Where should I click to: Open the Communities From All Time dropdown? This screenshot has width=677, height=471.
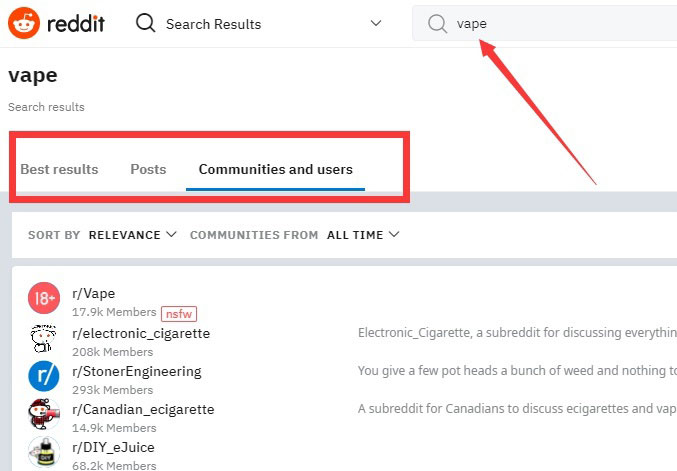tap(363, 235)
